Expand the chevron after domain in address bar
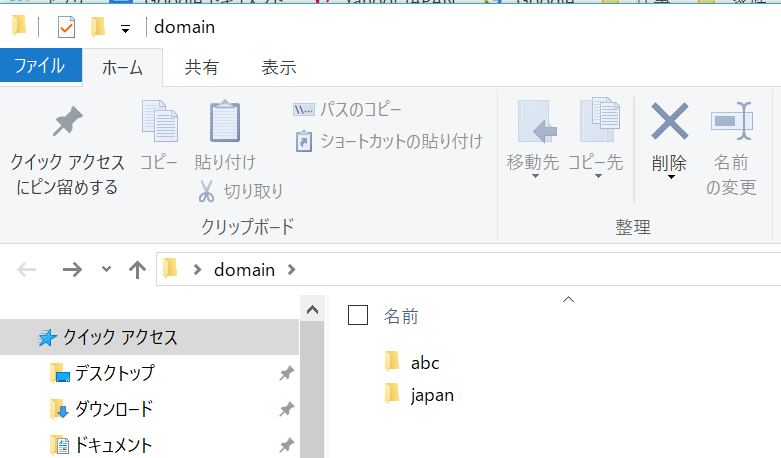 click(x=291, y=270)
